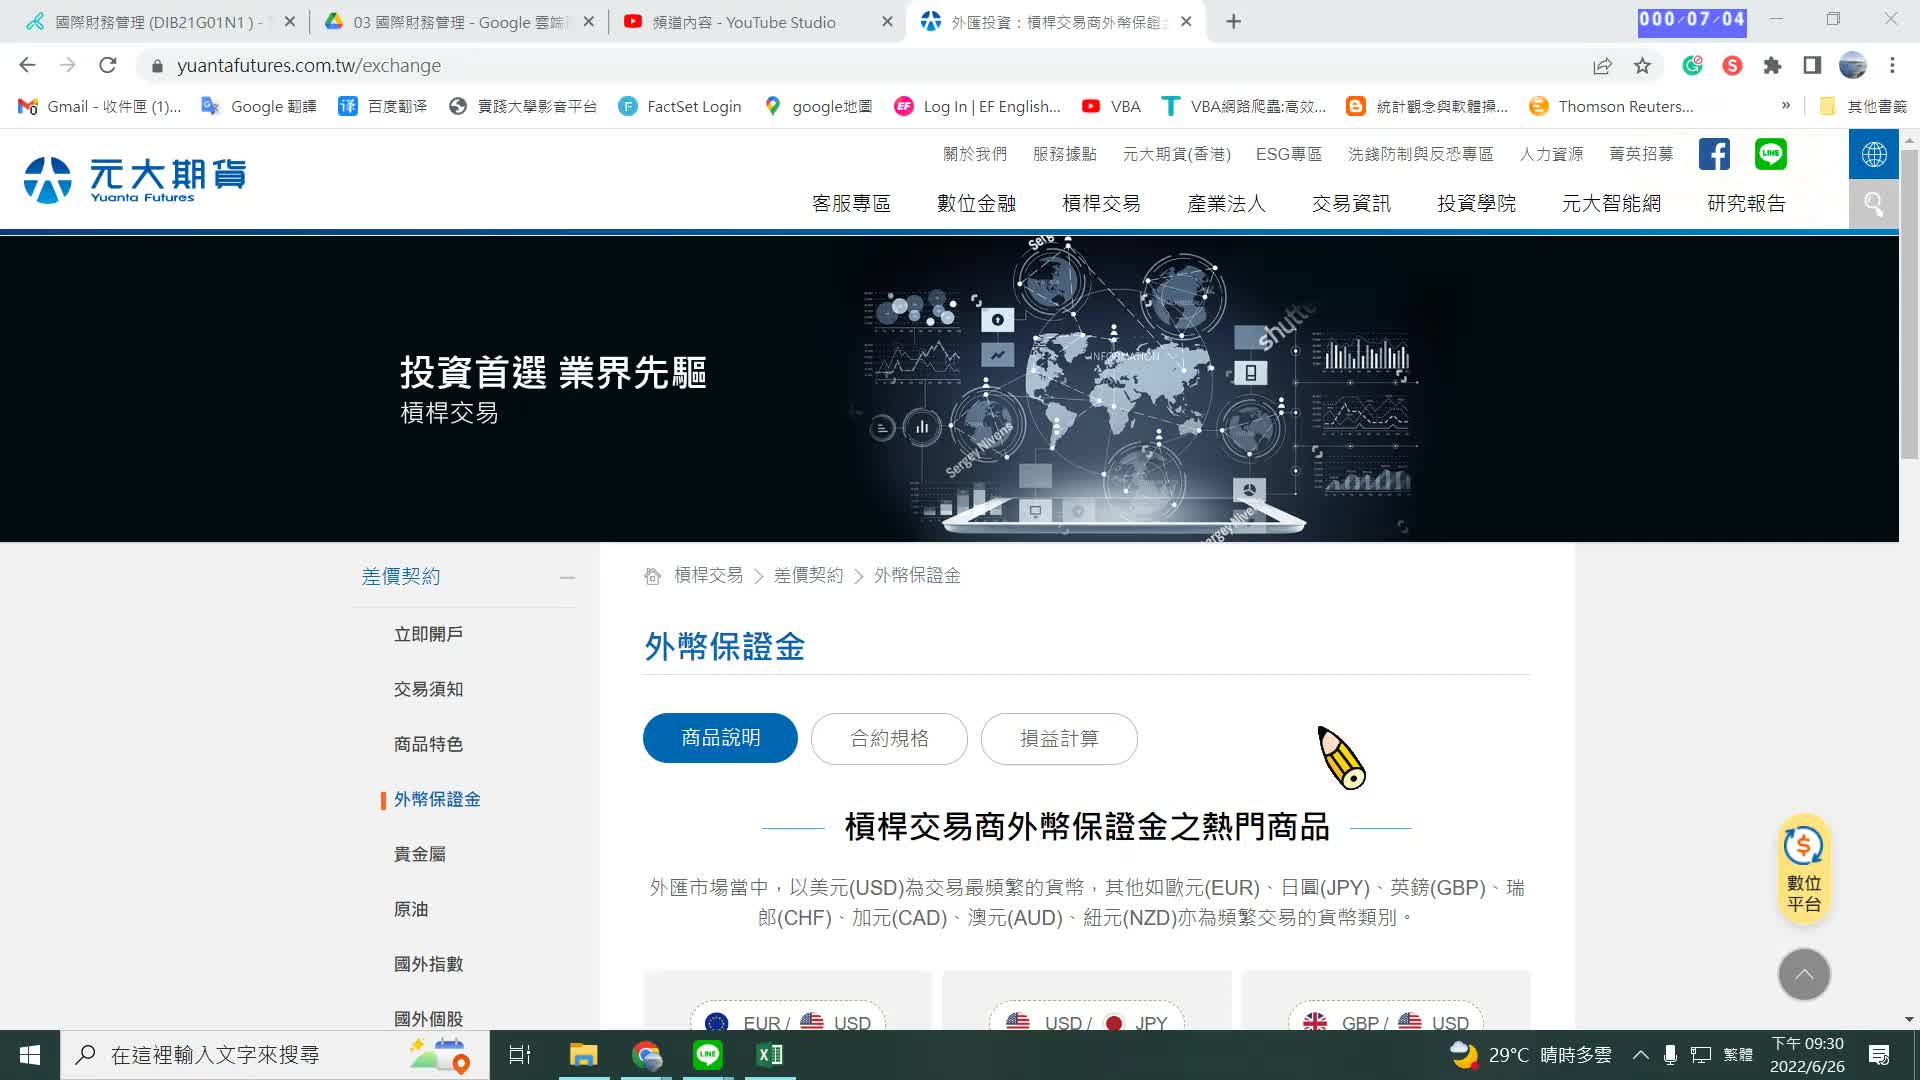Open the 產業法人 navigation menu
This screenshot has width=1920, height=1080.
[1226, 204]
